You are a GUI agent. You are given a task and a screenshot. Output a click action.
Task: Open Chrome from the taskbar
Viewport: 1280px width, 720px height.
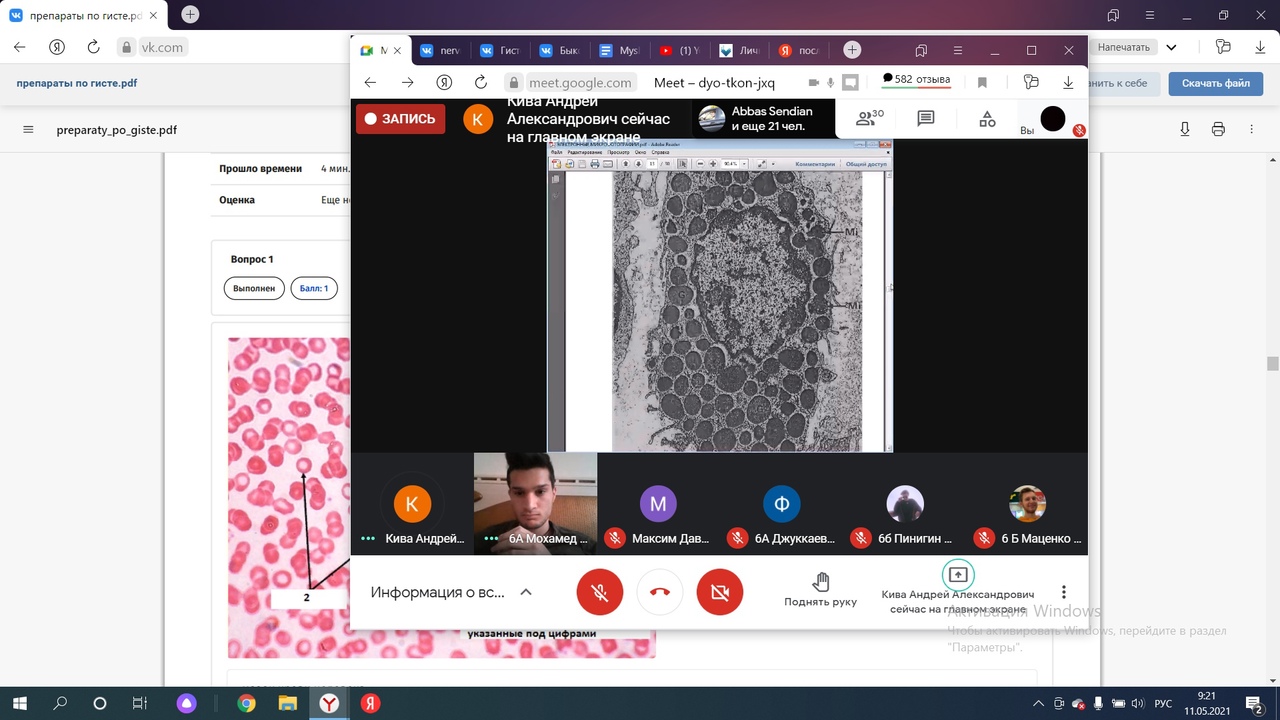[x=246, y=704]
